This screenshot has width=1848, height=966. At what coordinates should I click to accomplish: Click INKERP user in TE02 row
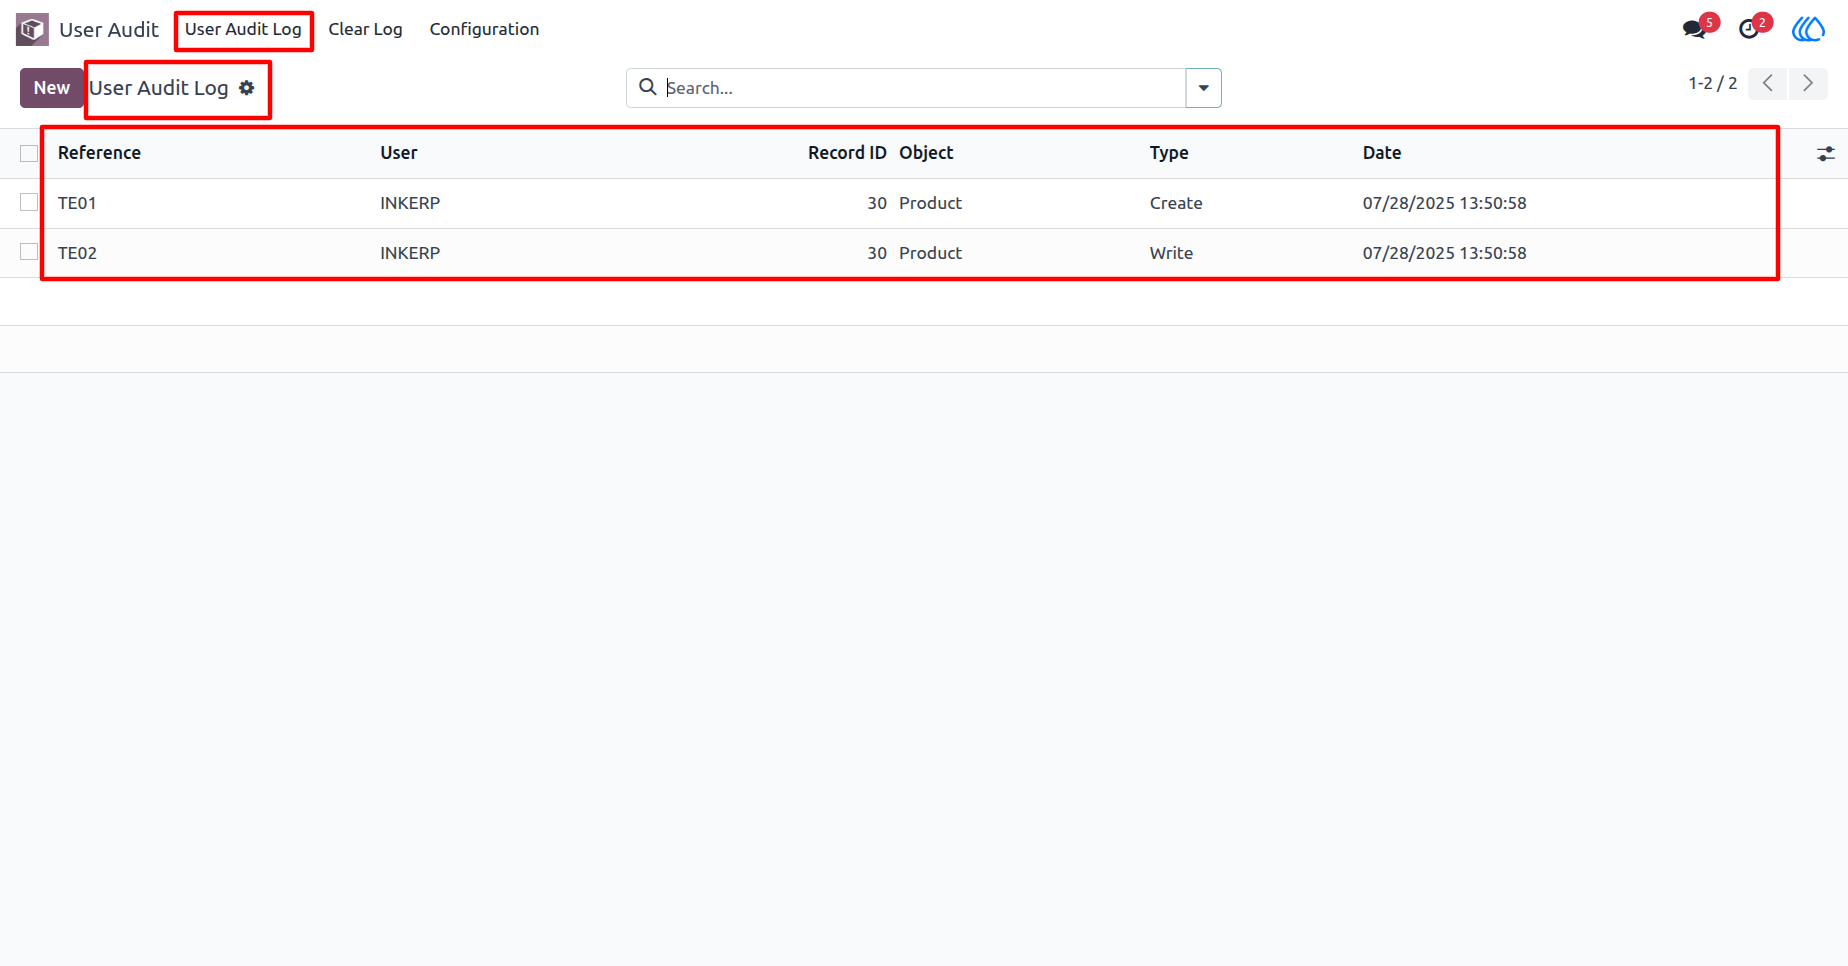(x=410, y=253)
